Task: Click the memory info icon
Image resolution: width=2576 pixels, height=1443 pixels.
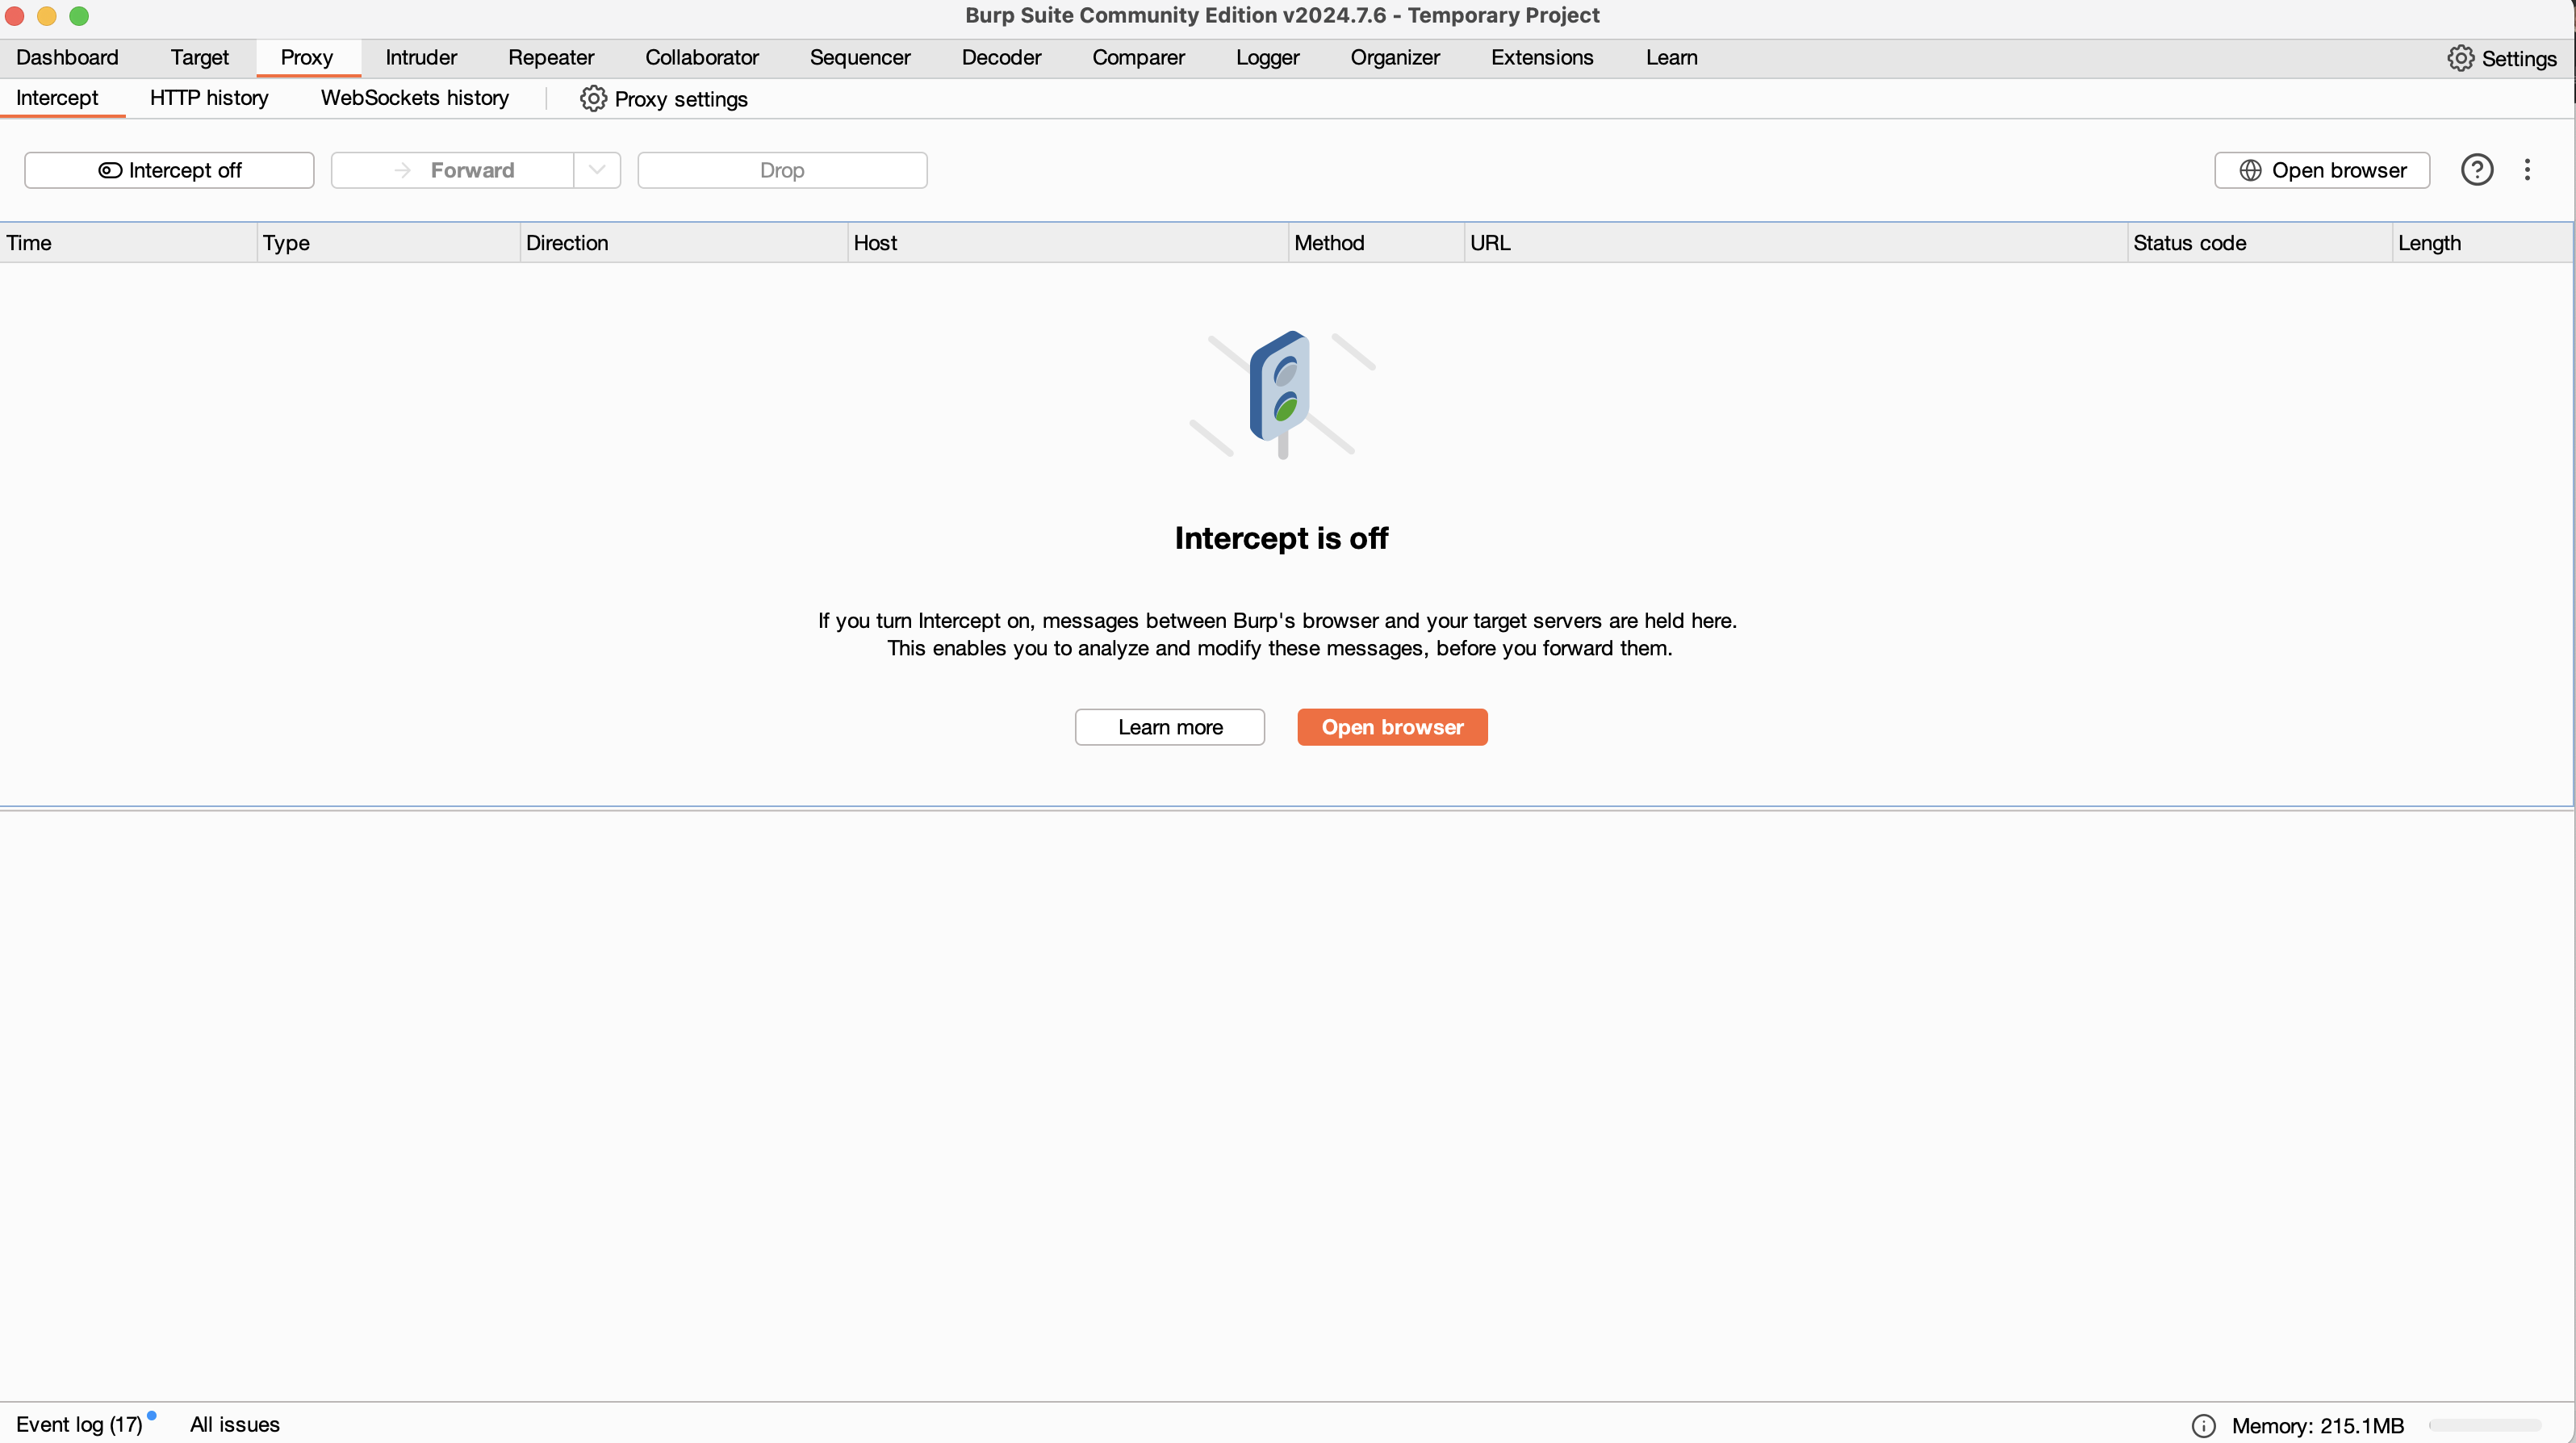Action: (2203, 1426)
